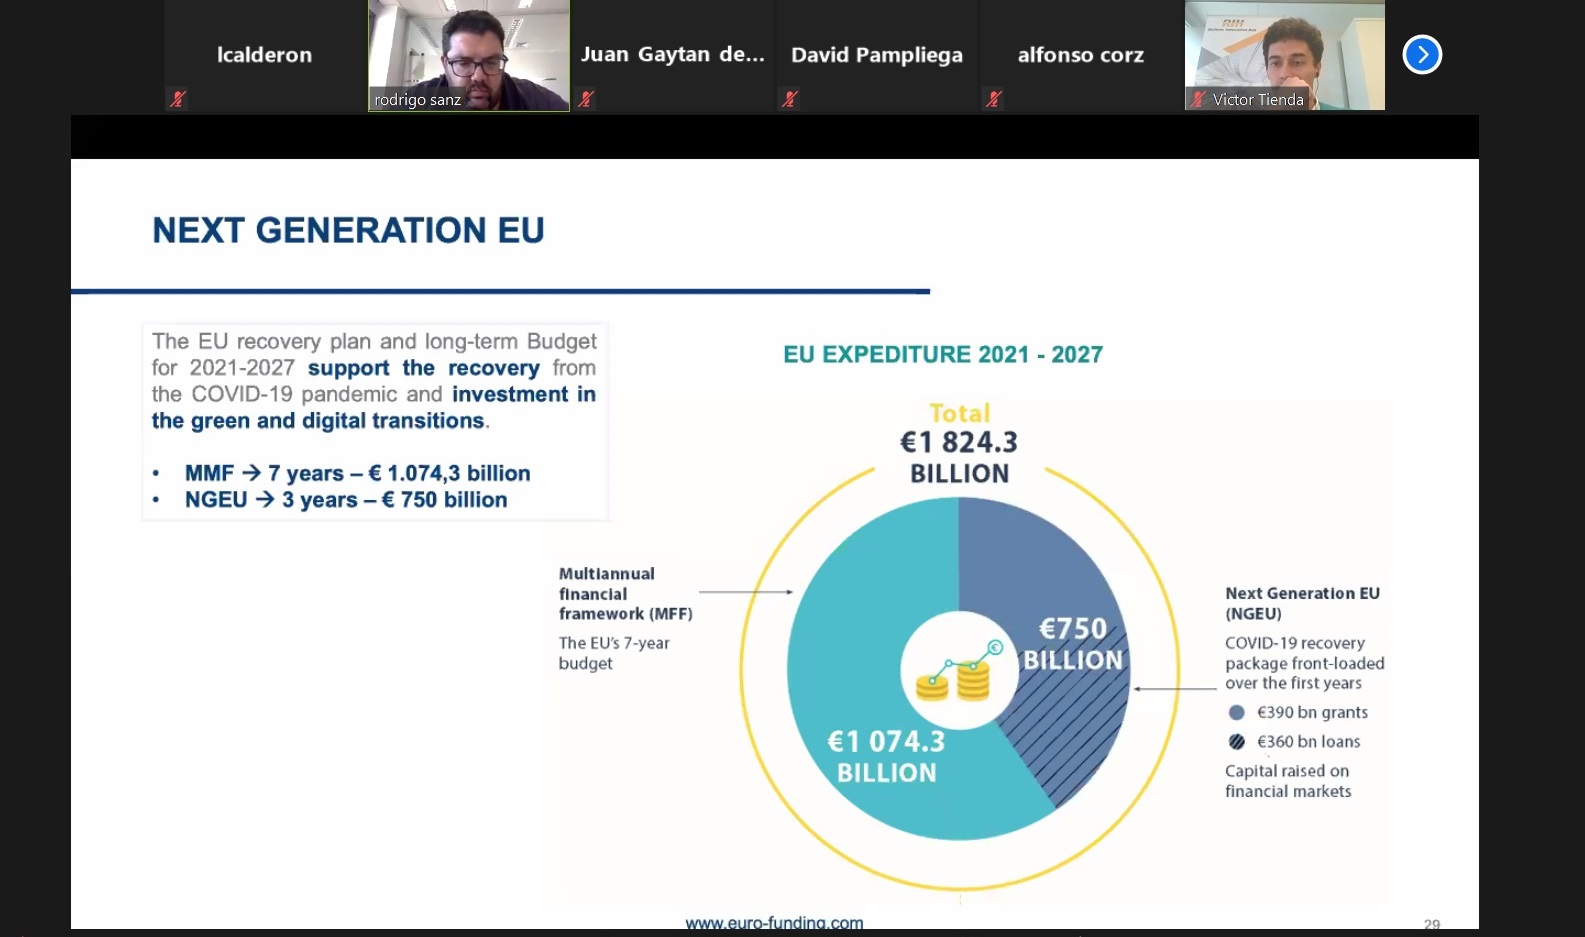Click the €390 bn grants legend dot
This screenshot has height=937, width=1585.
(x=1237, y=712)
